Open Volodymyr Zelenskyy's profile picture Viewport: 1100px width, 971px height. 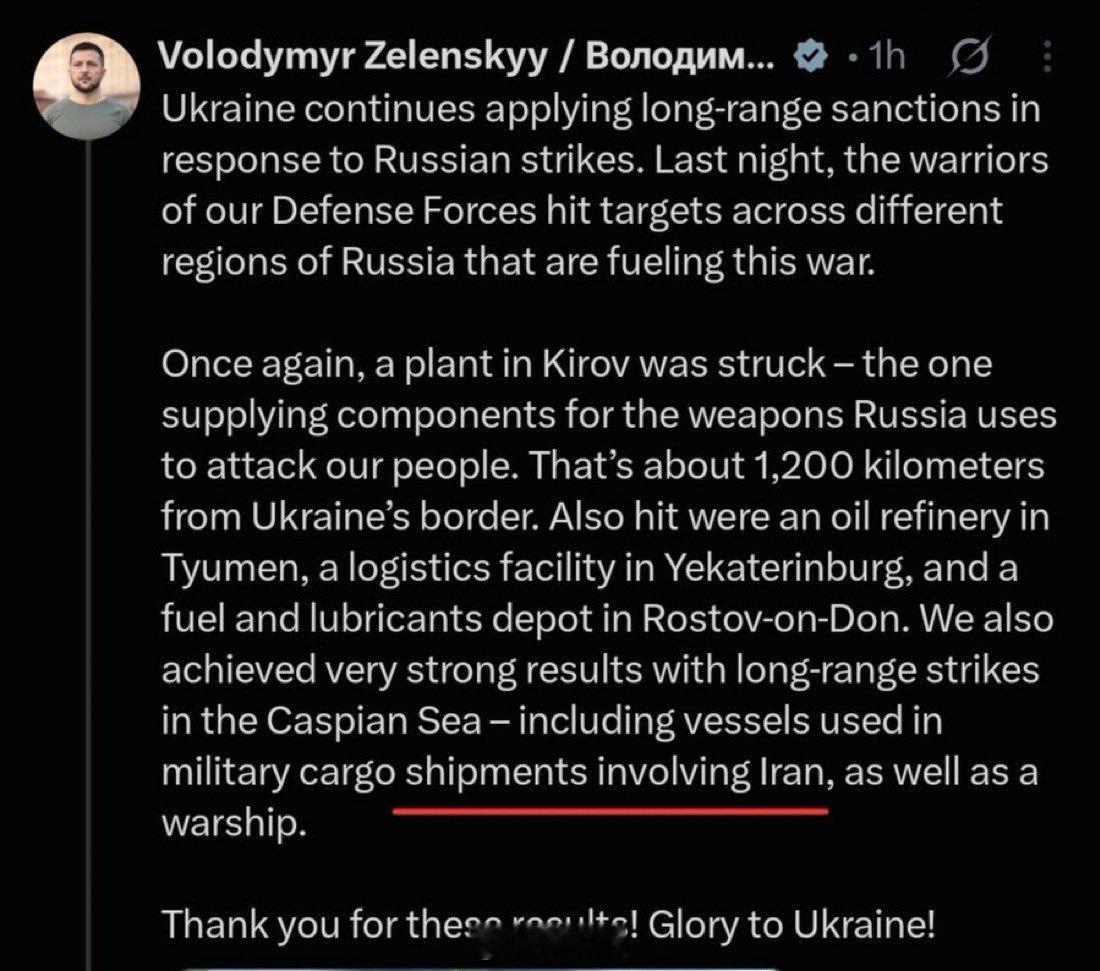click(x=87, y=86)
